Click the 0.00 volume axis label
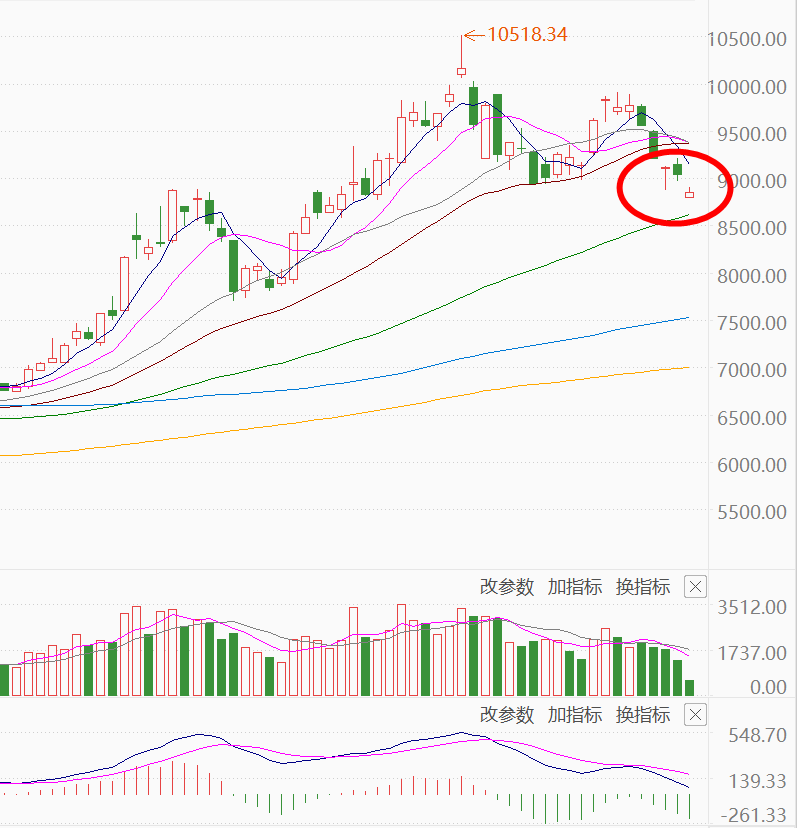The height and width of the screenshot is (828, 797). (x=768, y=687)
